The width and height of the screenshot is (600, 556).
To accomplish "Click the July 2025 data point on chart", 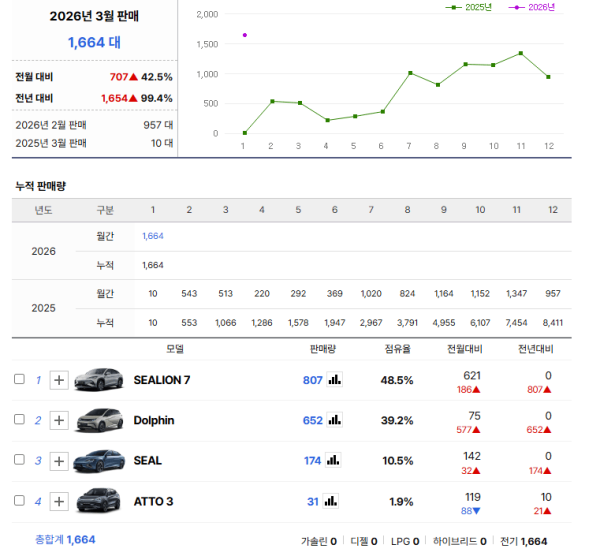I will (410, 73).
